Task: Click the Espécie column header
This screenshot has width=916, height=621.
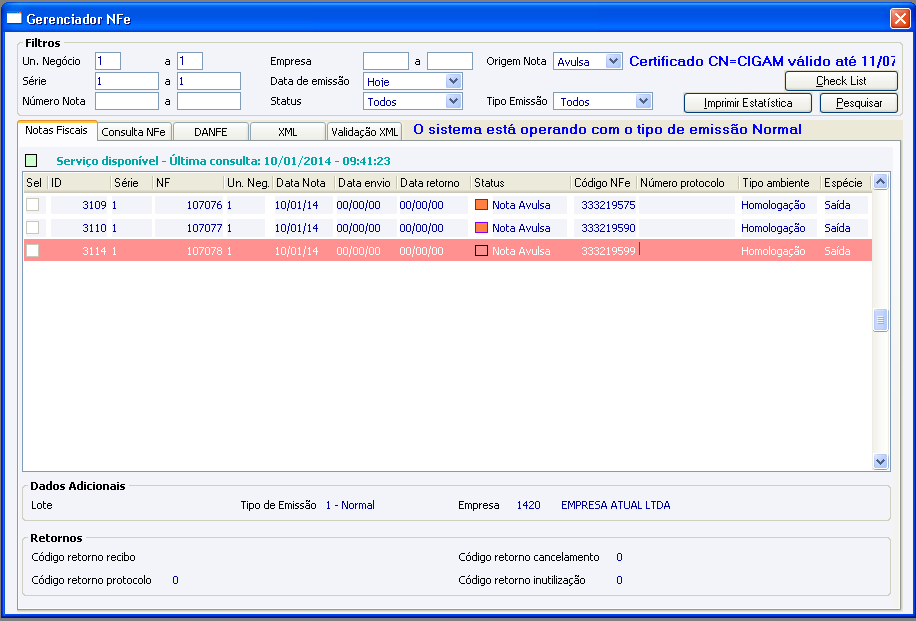Action: click(x=845, y=182)
